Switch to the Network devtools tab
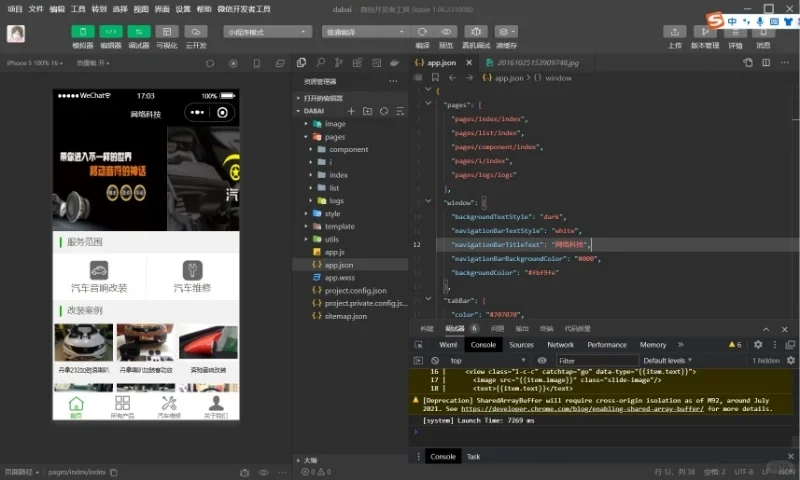Screen dimensions: 800x480 [560, 345]
